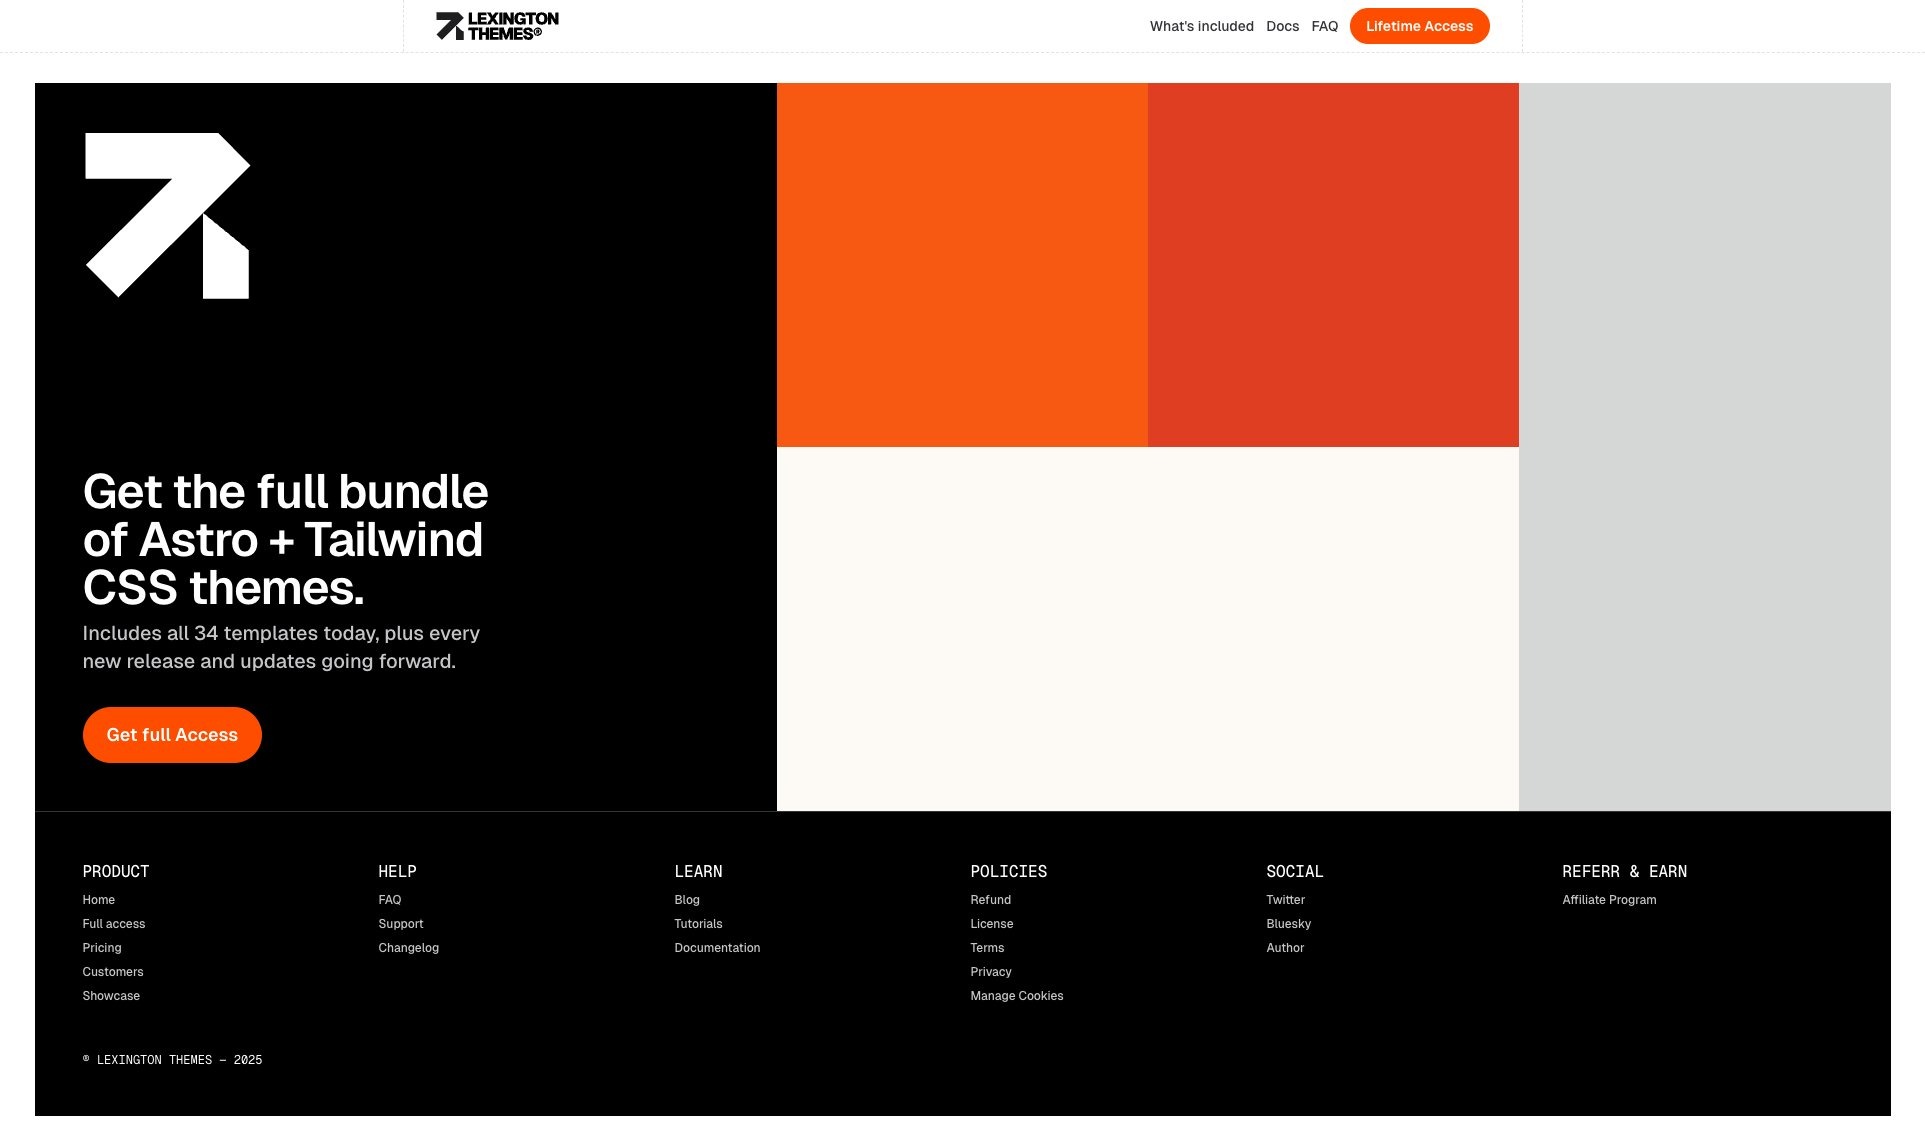The width and height of the screenshot is (1925, 1148).
Task: Go to Home from the footer
Action: click(x=98, y=899)
